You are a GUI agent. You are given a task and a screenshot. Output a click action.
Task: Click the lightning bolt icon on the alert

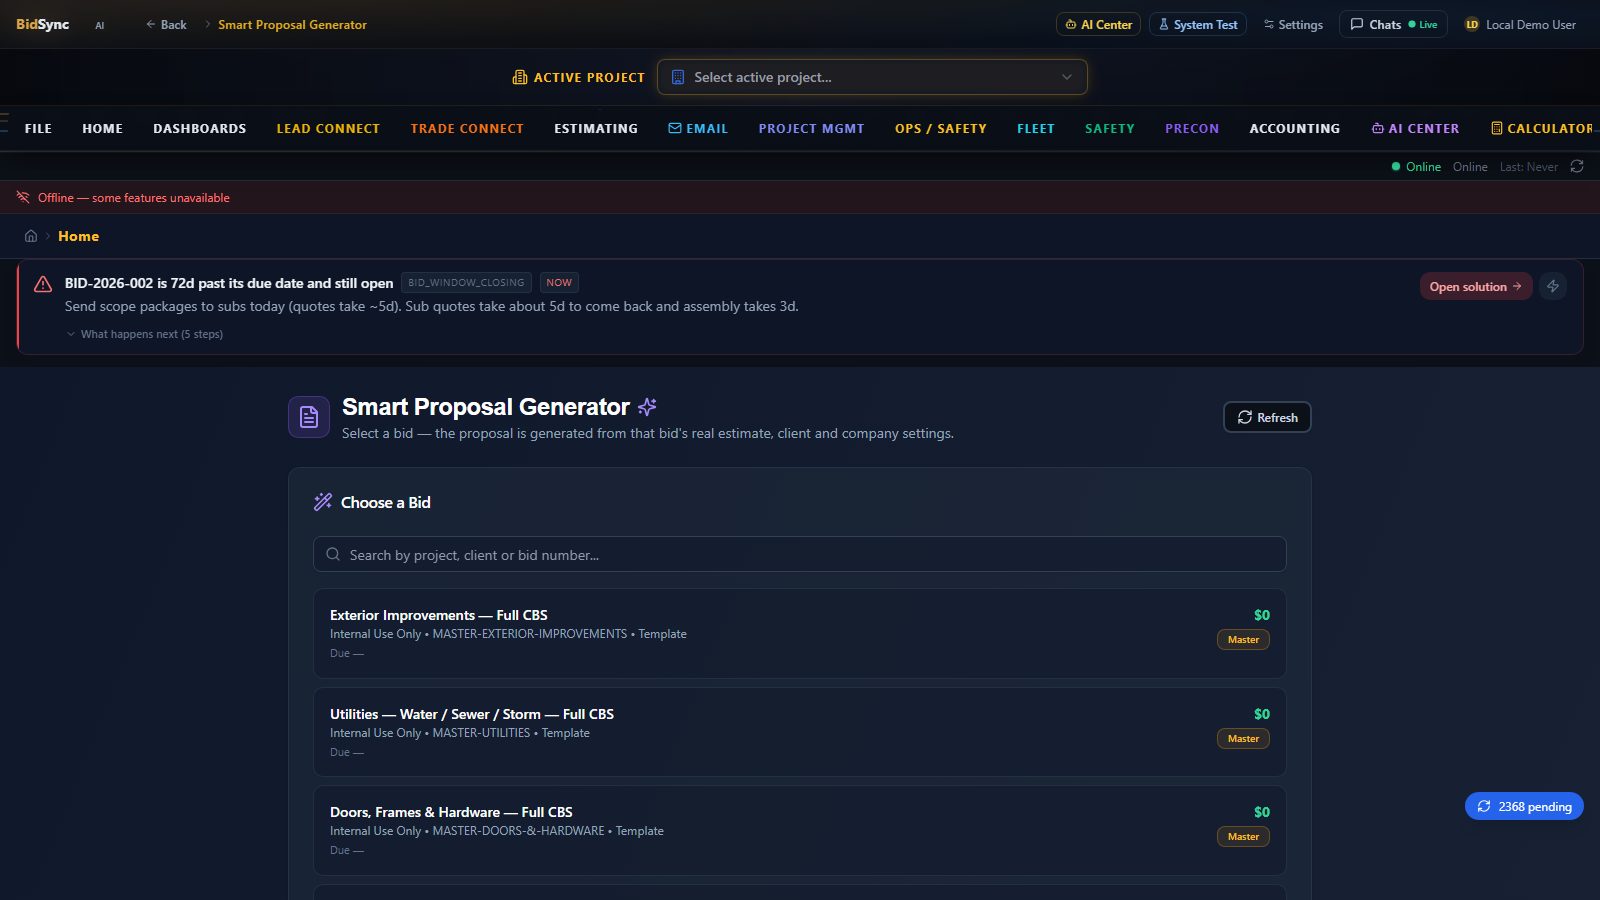(1553, 286)
